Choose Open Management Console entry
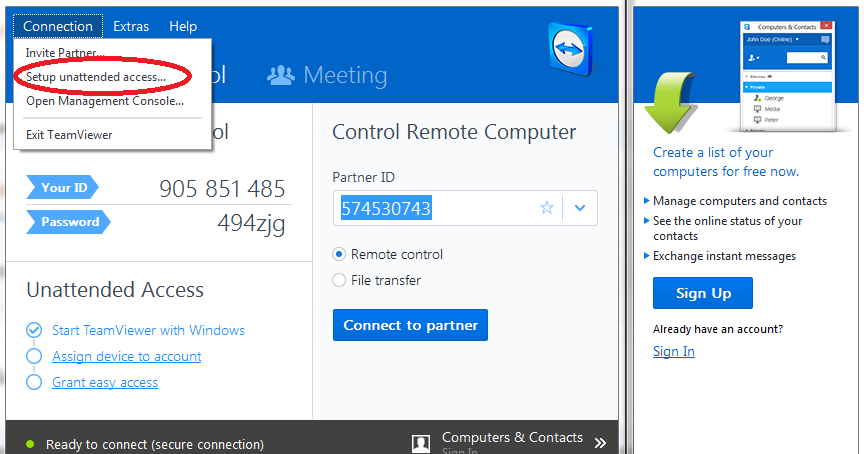 tap(105, 101)
